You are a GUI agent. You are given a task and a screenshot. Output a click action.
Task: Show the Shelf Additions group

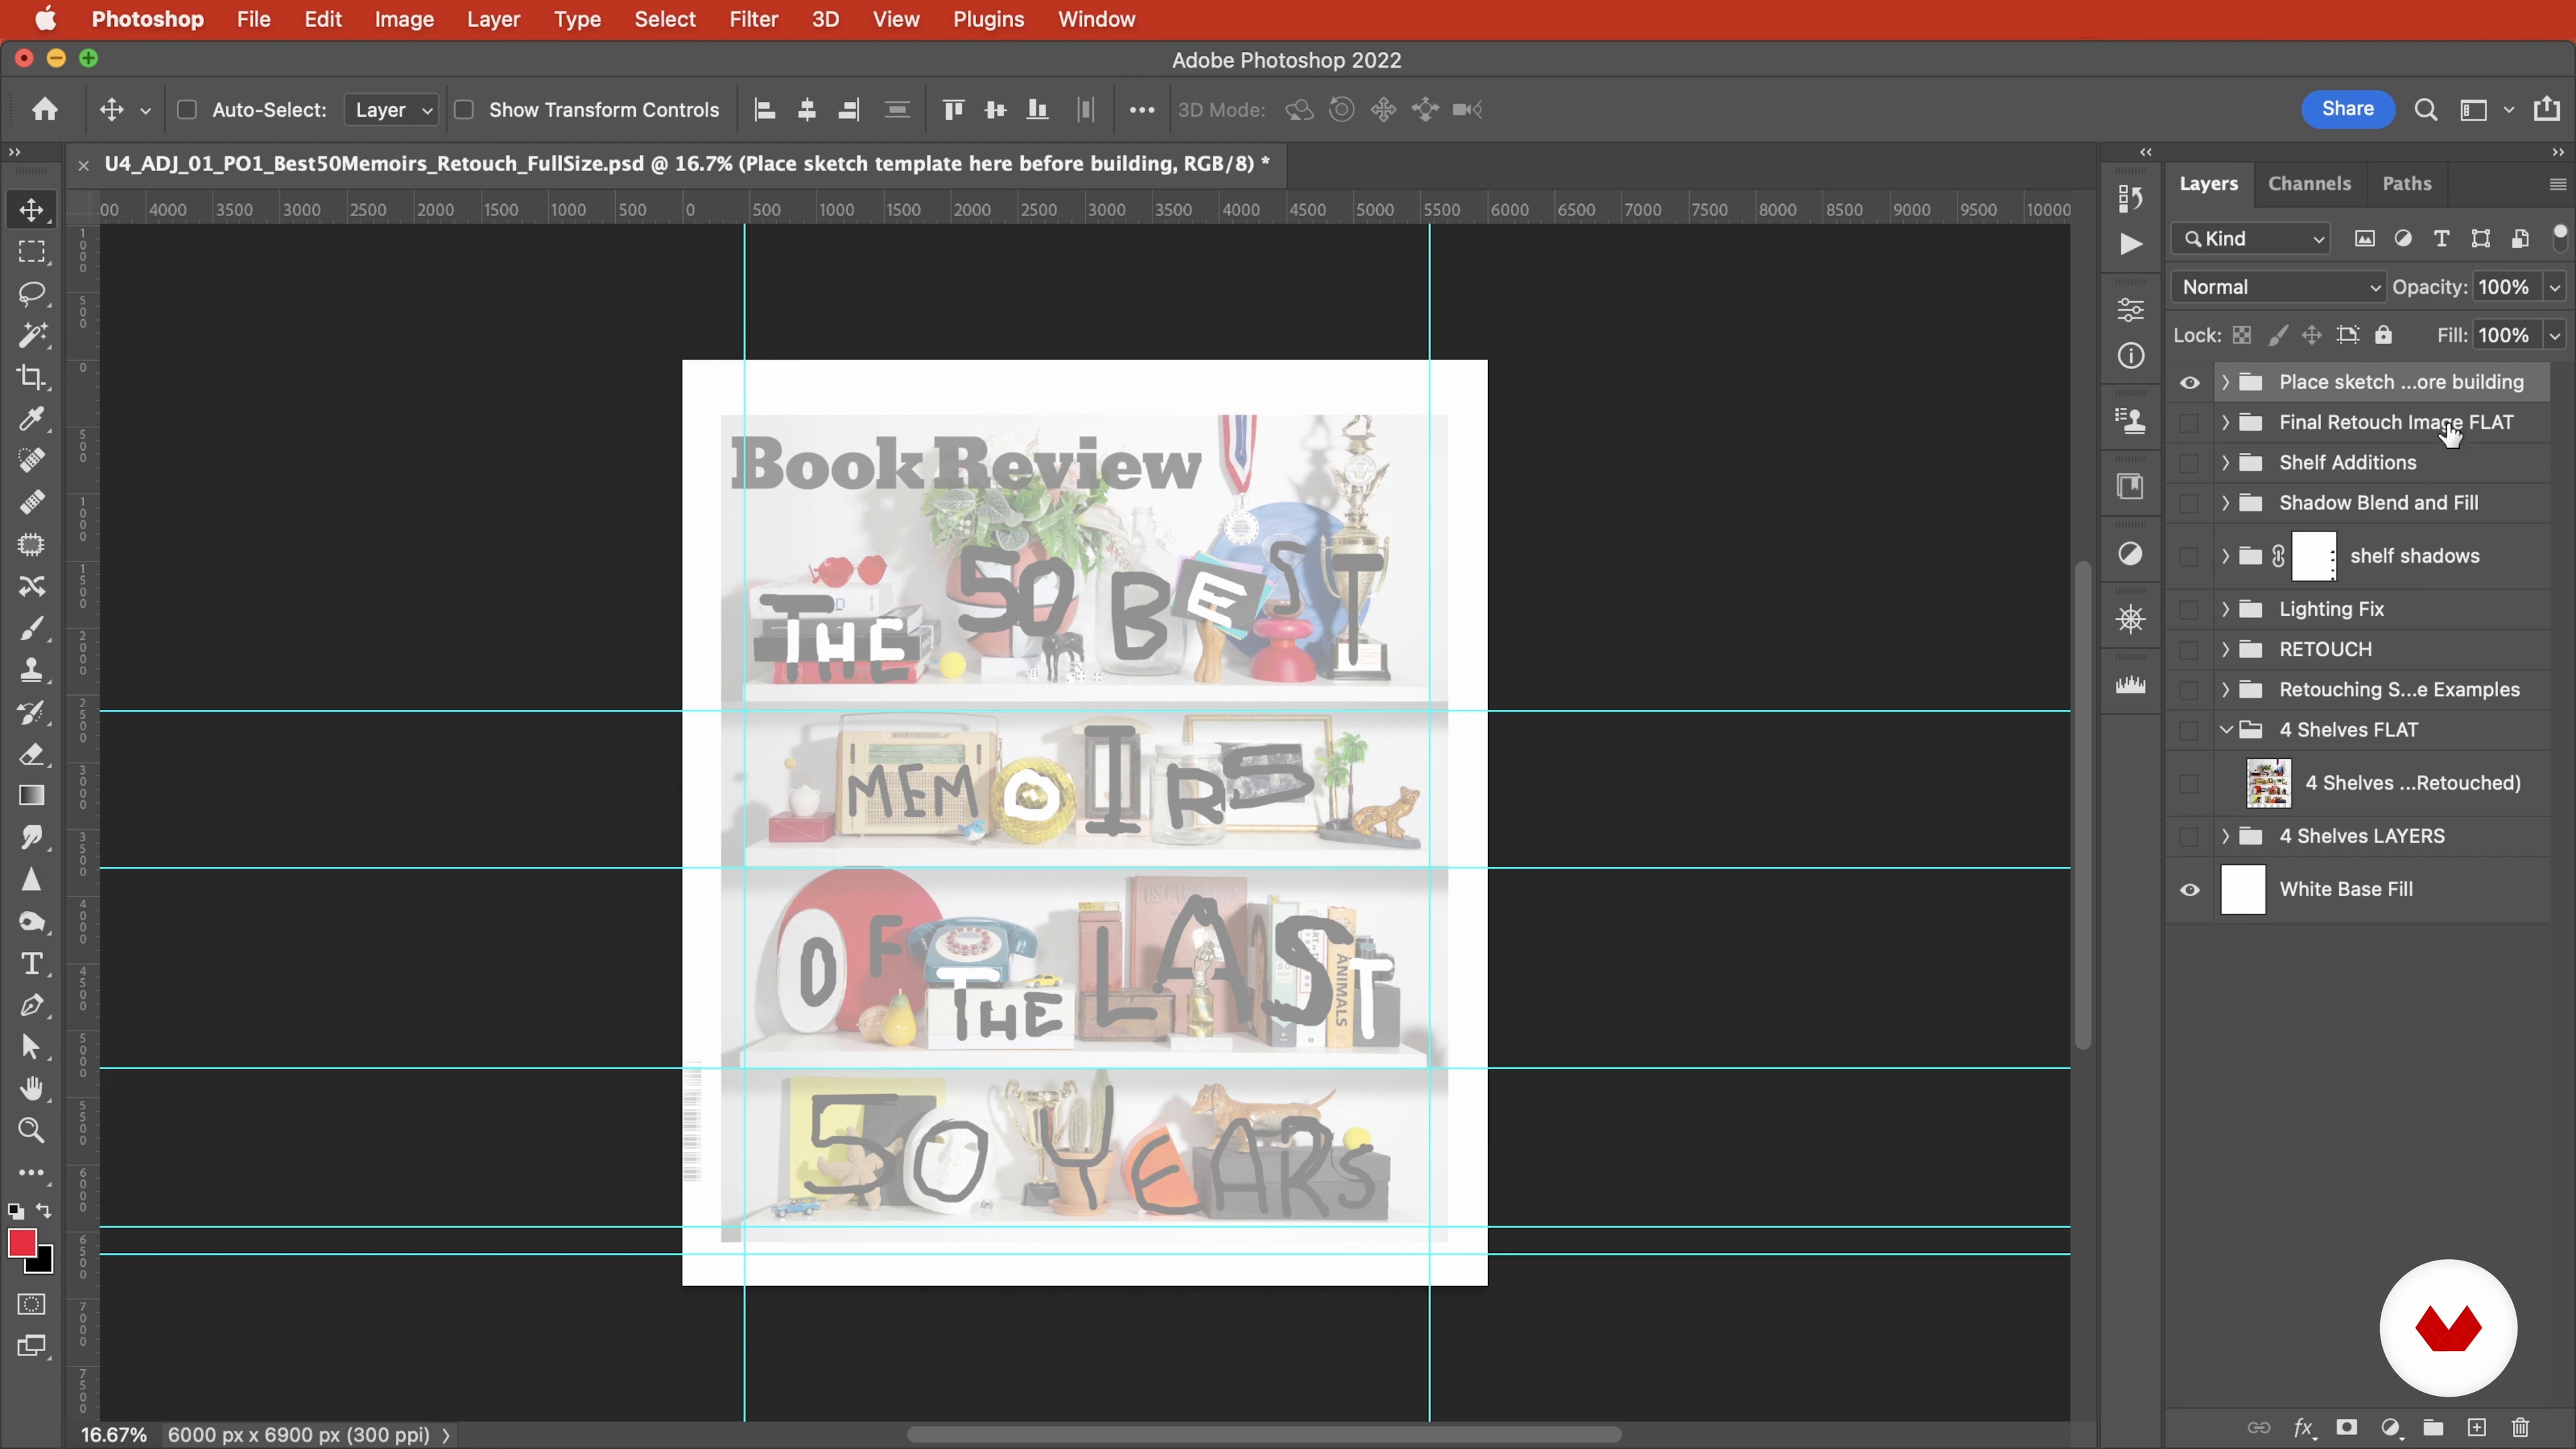(2190, 462)
